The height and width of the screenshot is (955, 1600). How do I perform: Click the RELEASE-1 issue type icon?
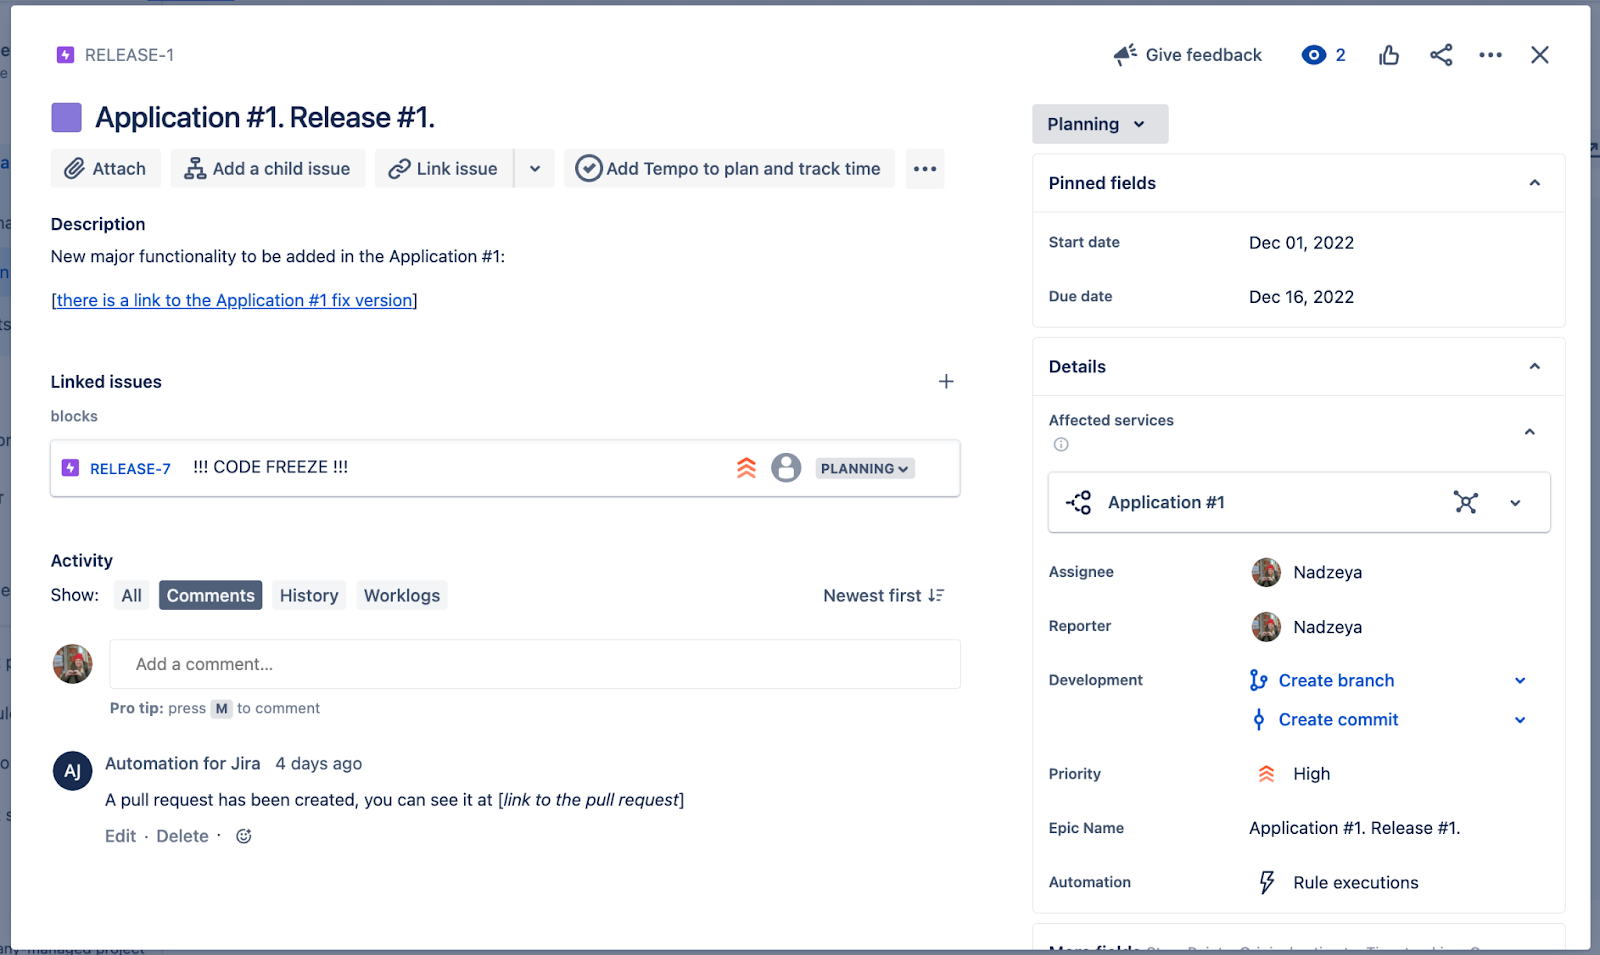coord(65,55)
